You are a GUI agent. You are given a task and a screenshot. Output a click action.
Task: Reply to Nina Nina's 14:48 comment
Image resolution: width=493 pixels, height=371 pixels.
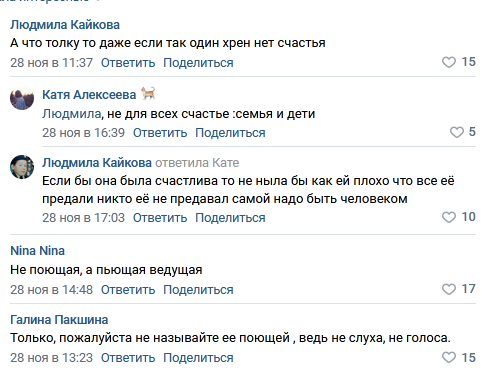click(128, 290)
